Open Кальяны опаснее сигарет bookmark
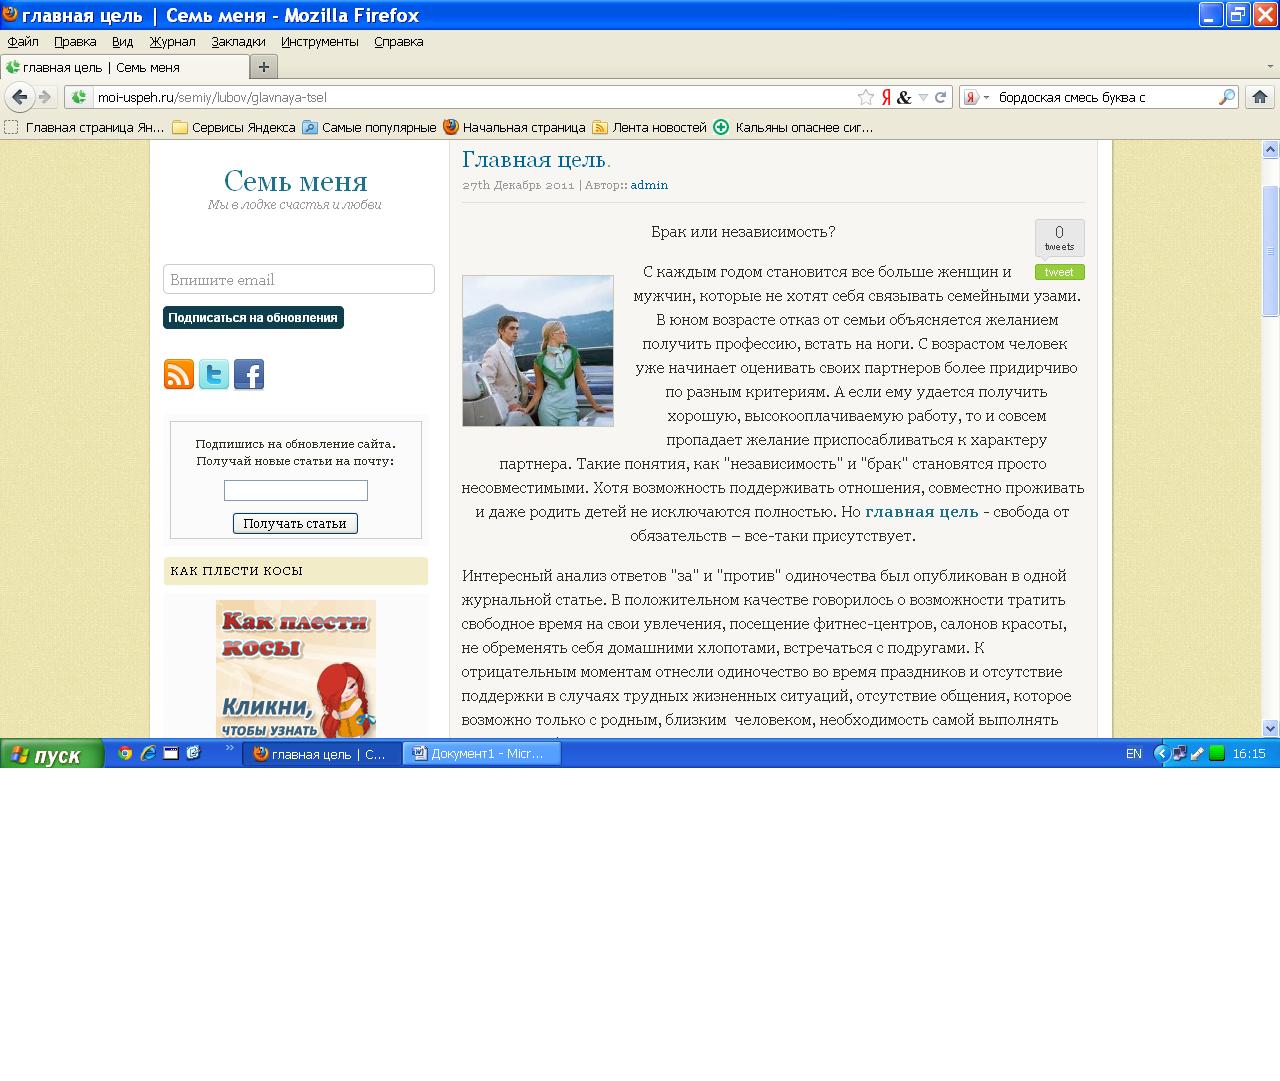1280x1081 pixels. click(793, 127)
